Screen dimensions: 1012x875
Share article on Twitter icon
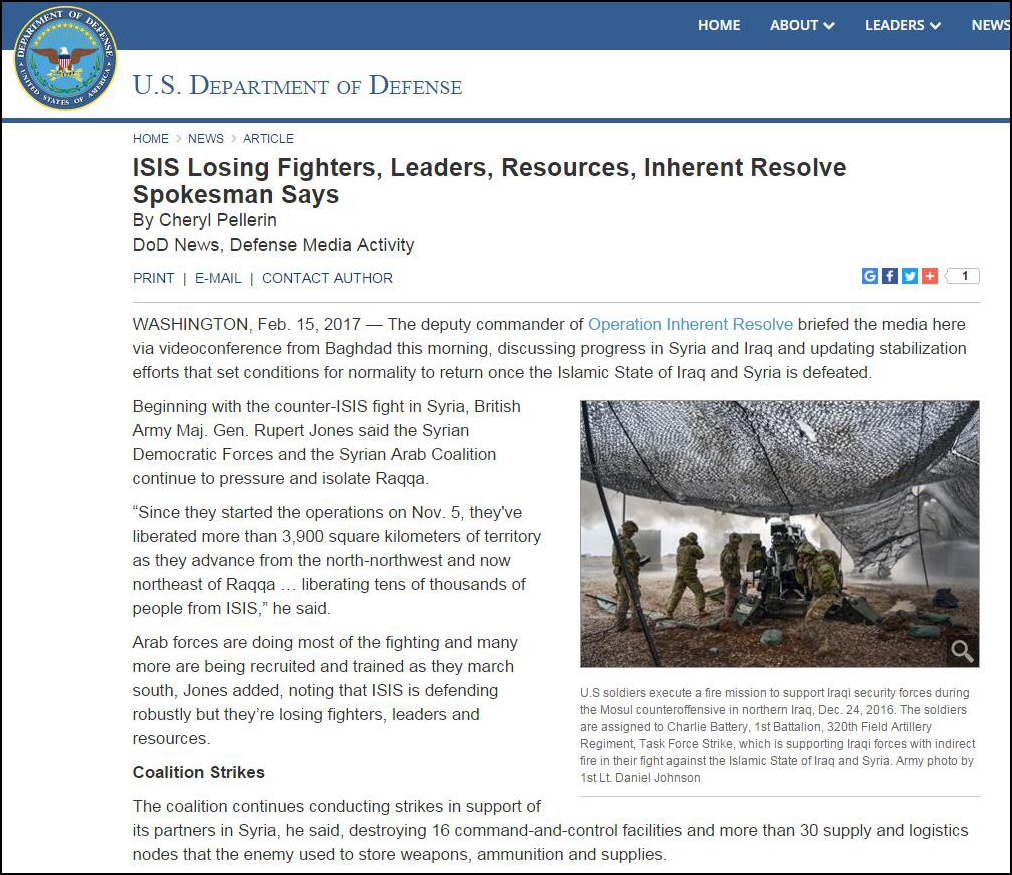pos(909,276)
